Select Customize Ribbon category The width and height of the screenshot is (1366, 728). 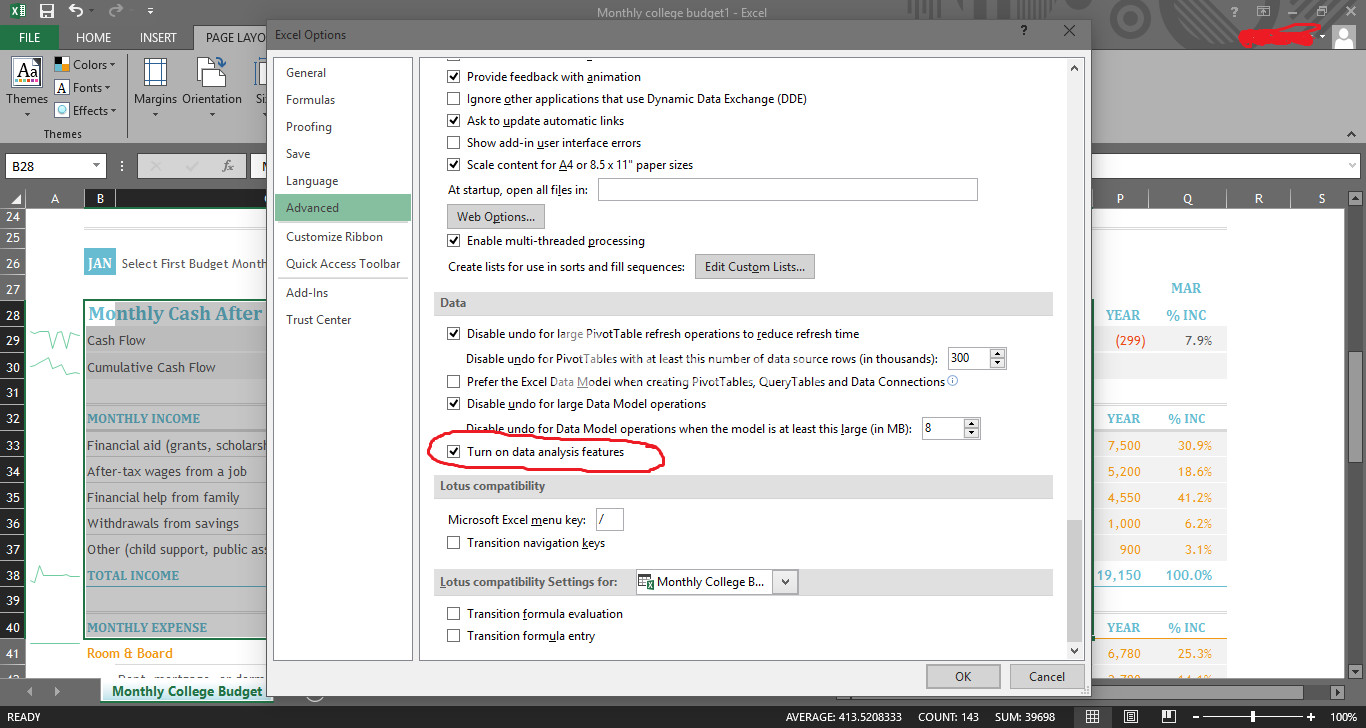tap(343, 237)
